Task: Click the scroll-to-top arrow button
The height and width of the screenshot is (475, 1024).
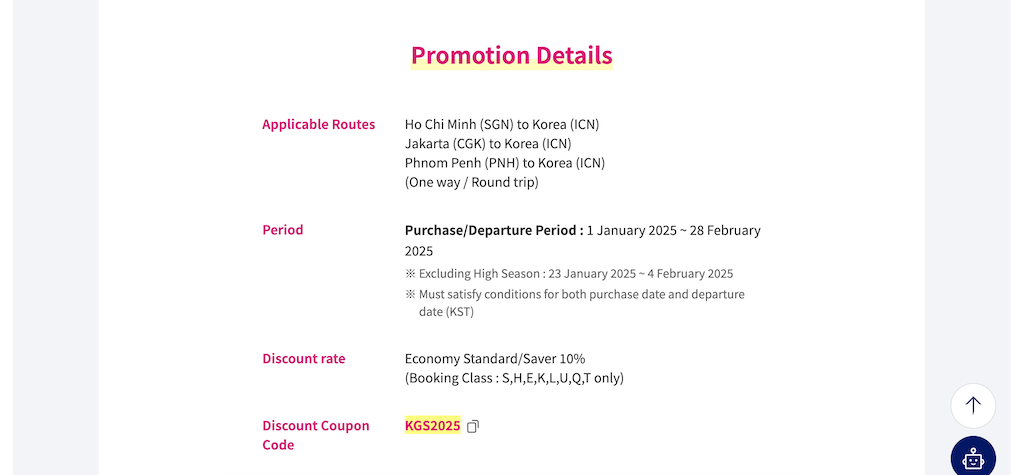Action: click(x=973, y=406)
